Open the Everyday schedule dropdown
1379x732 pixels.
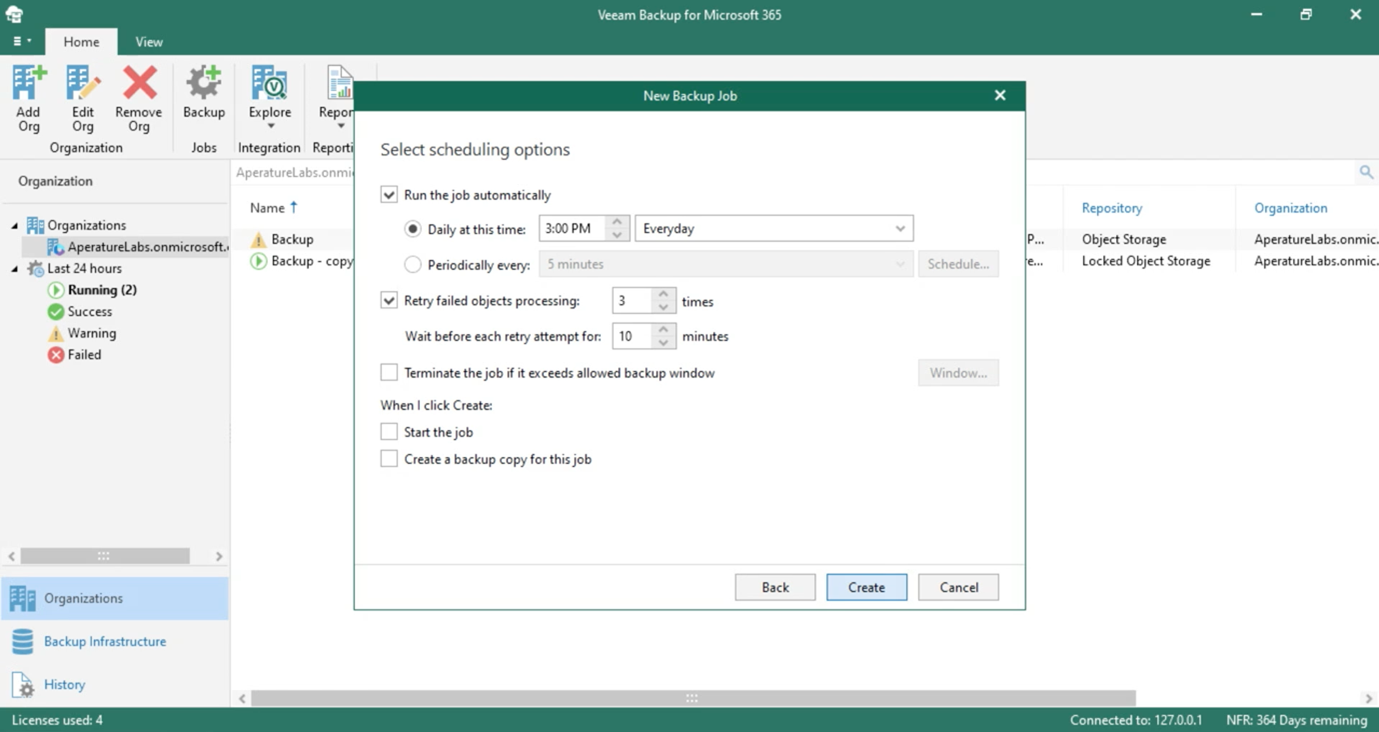774,229
